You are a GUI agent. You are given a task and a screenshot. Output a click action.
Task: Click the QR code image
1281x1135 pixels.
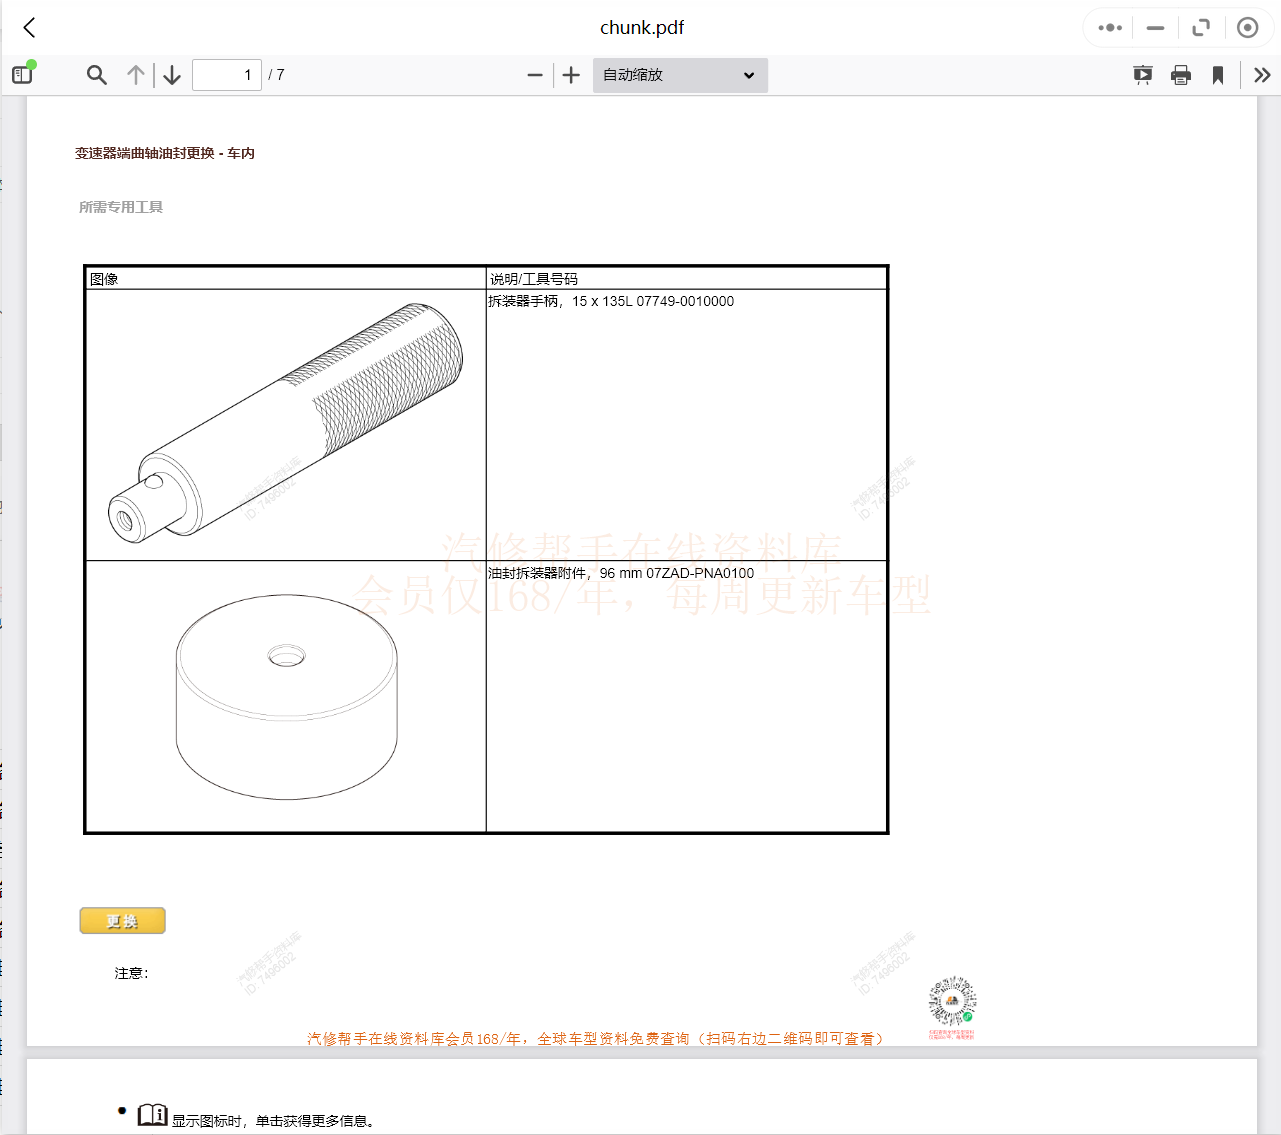[952, 1002]
